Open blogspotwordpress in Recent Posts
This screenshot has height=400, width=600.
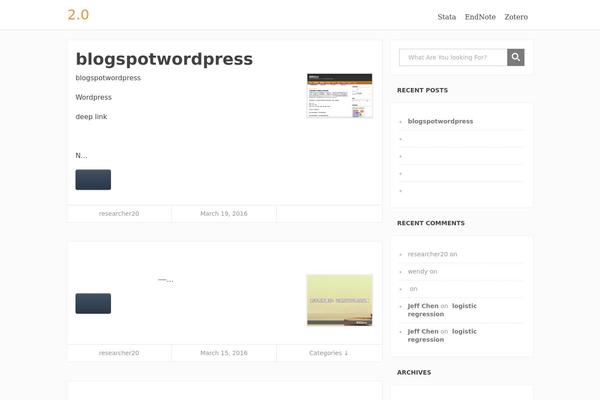440,121
